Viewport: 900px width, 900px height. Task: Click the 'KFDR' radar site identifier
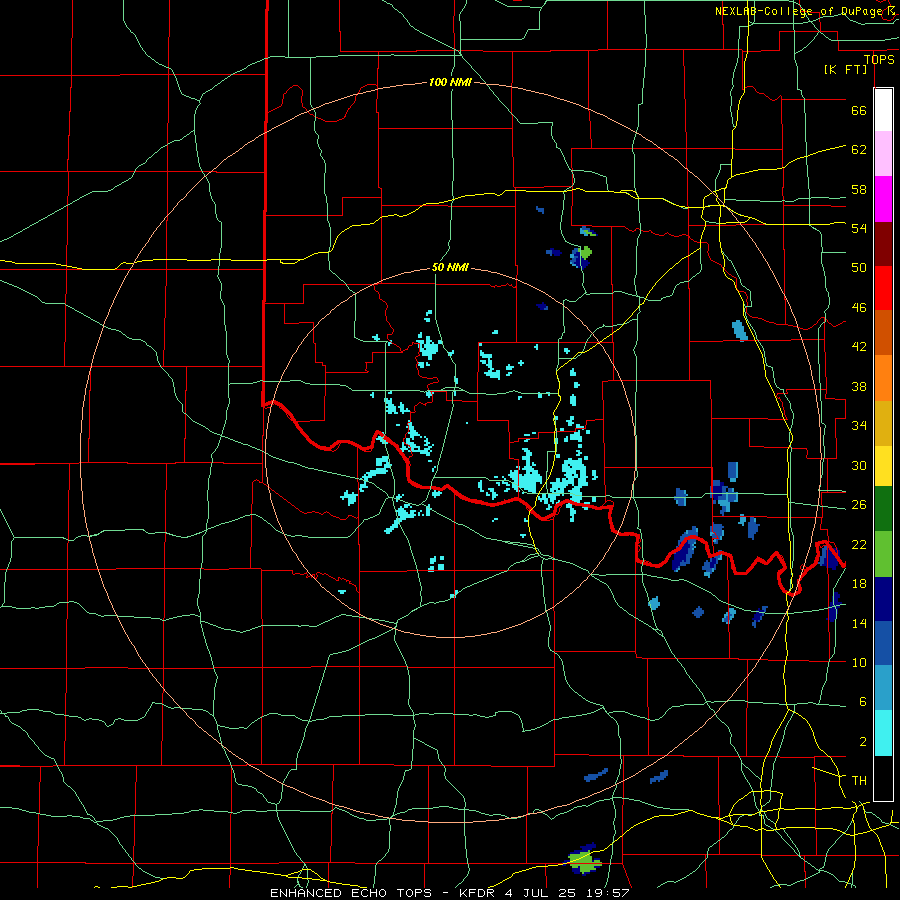(x=476, y=893)
